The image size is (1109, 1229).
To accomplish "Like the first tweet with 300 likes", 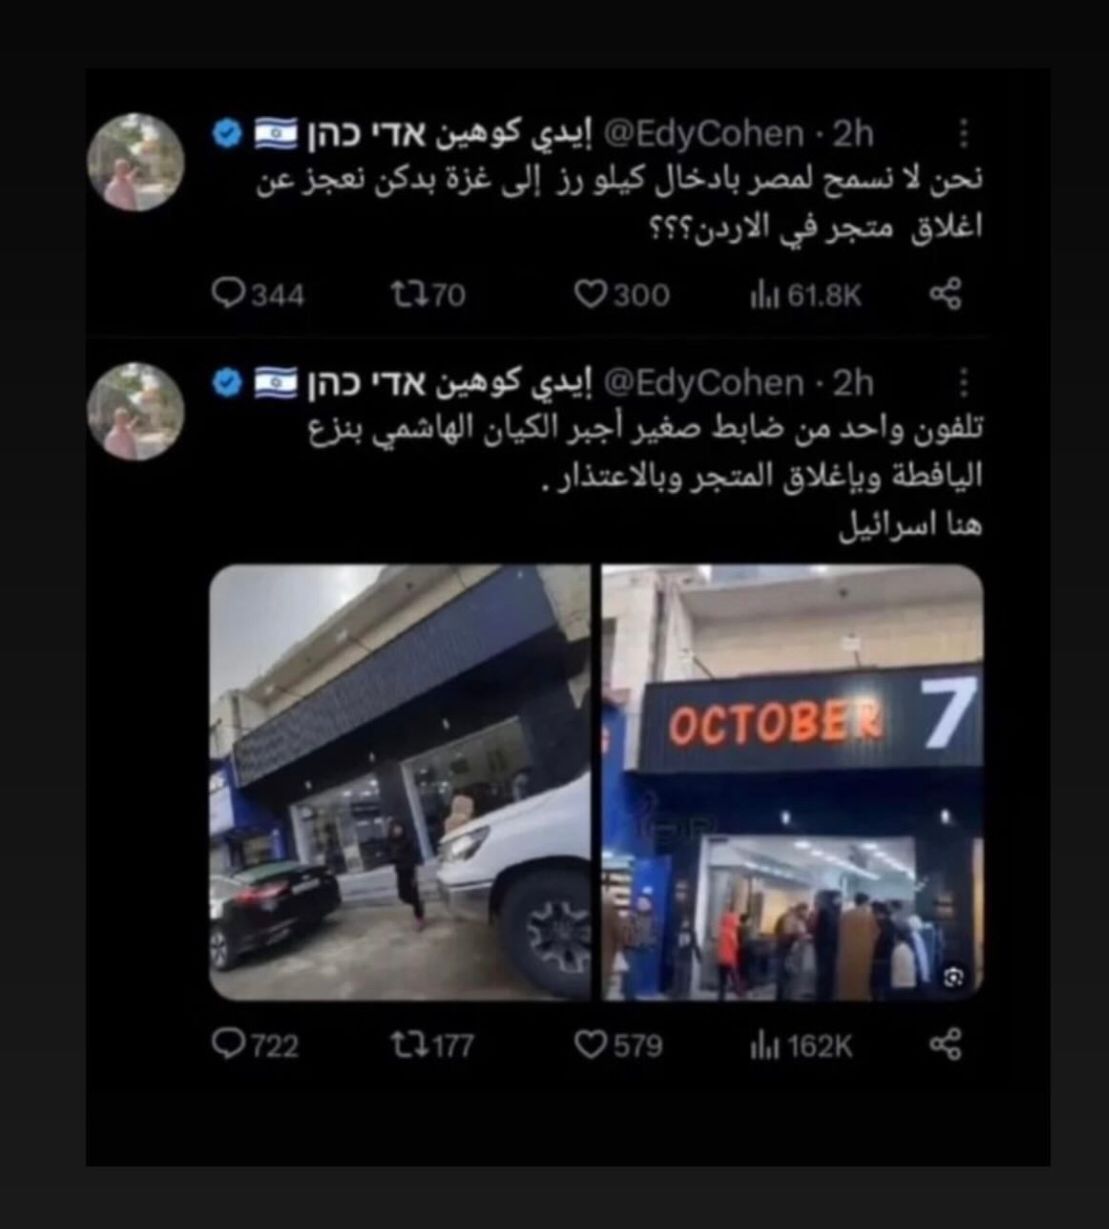I will point(622,294).
